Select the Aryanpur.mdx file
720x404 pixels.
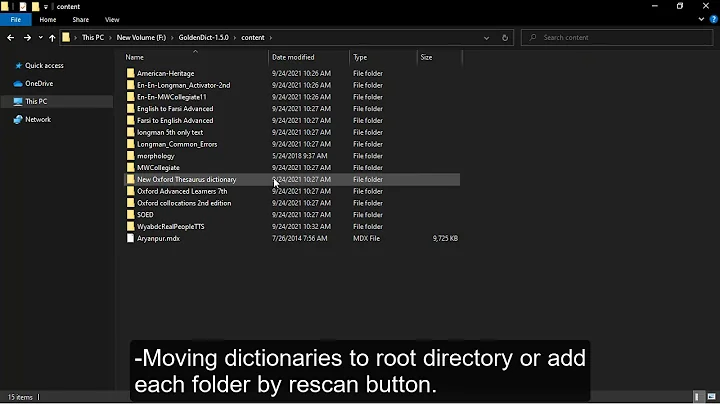coord(158,238)
